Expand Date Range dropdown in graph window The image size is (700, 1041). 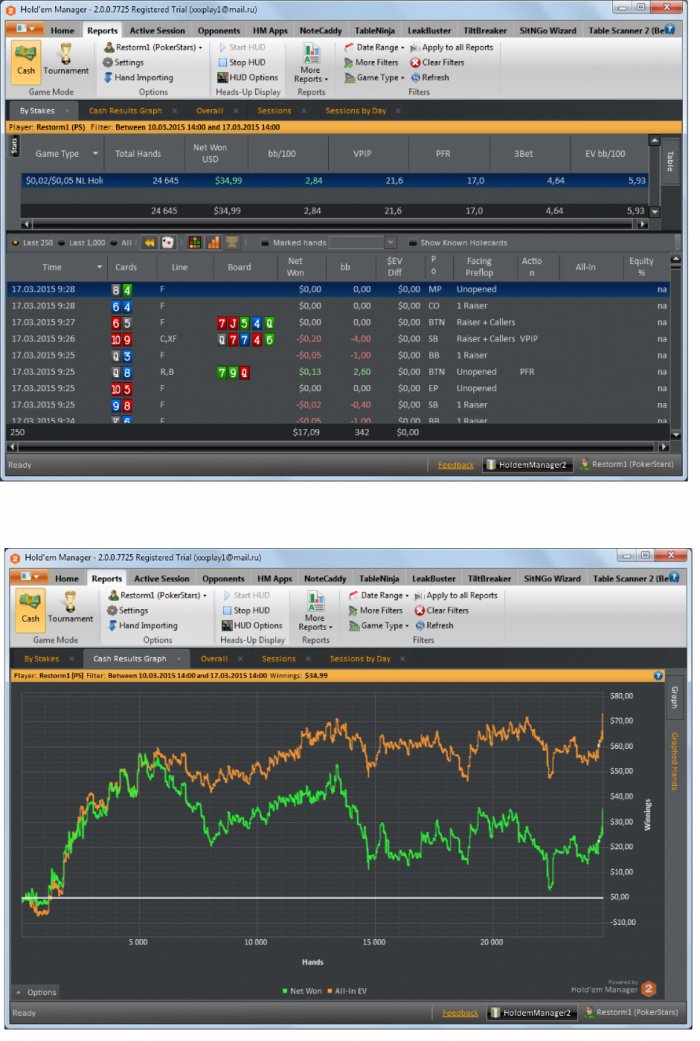click(x=379, y=596)
